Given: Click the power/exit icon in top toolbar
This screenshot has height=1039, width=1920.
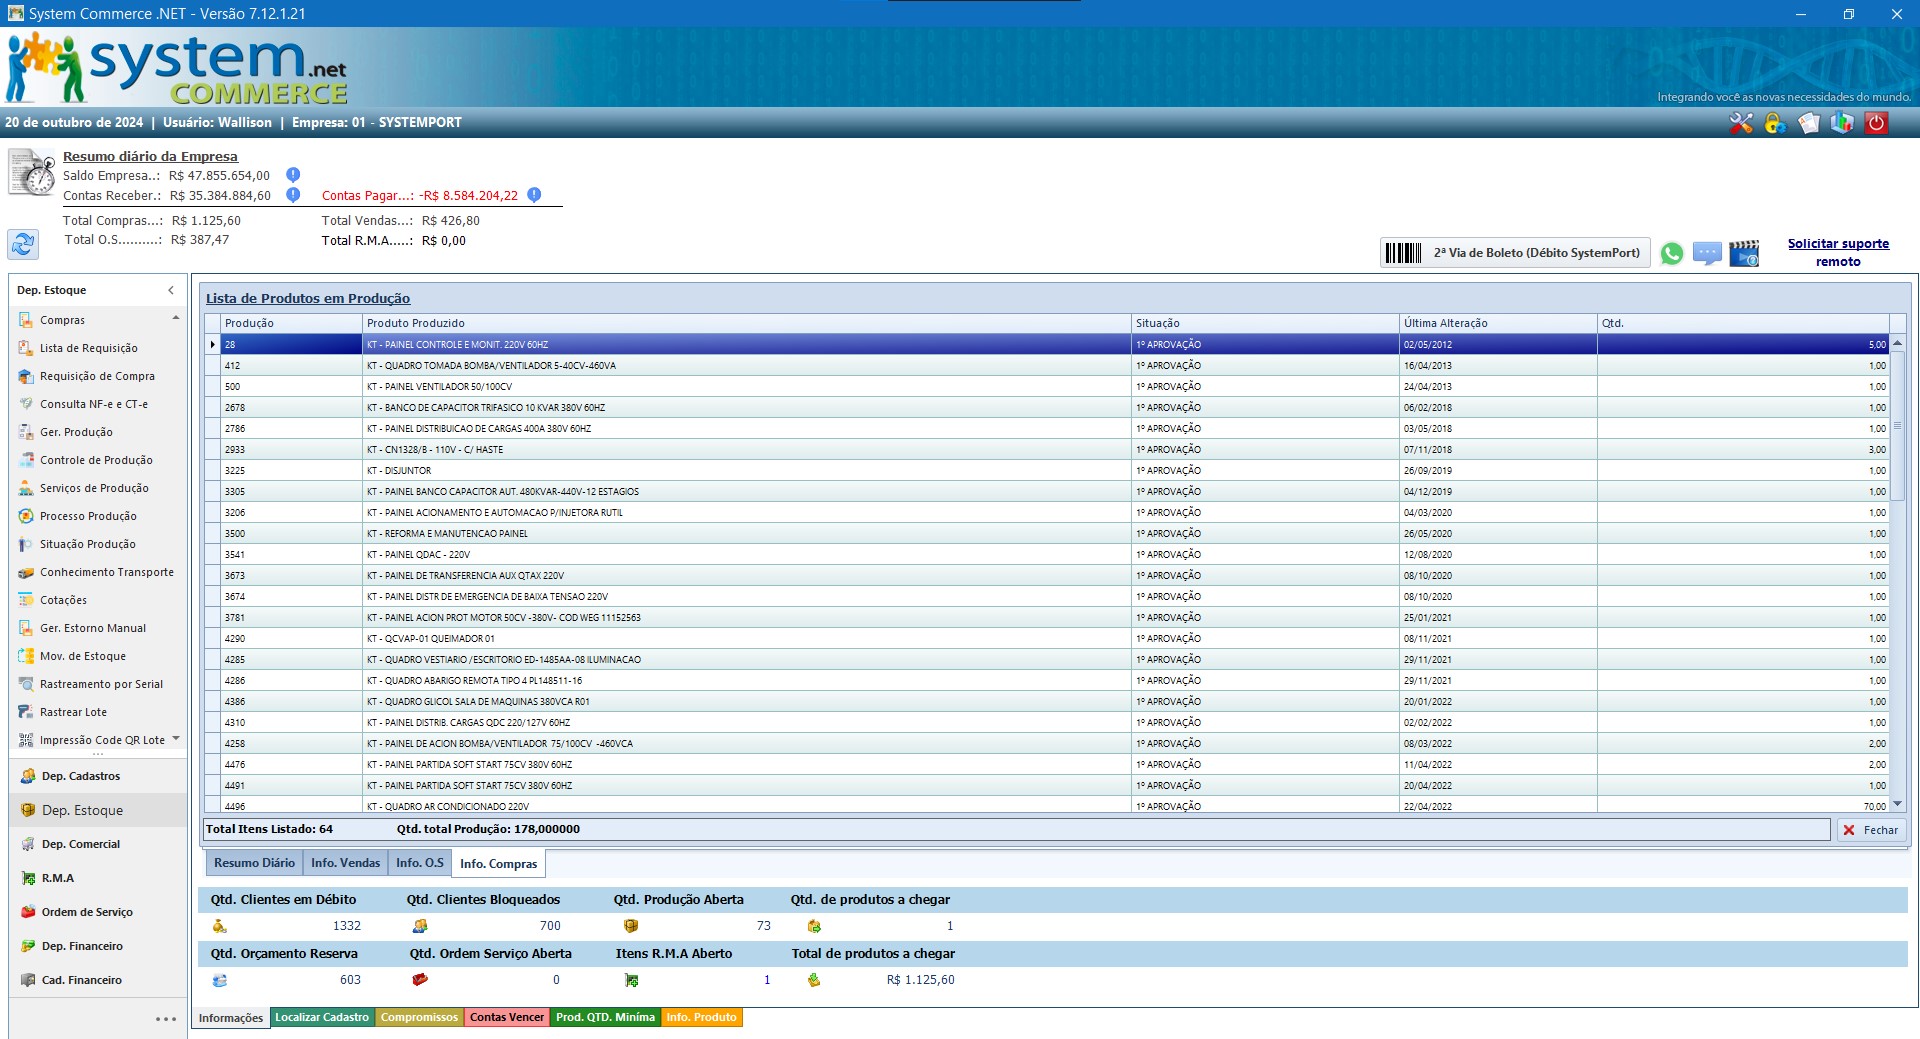Looking at the screenshot, I should point(1876,123).
